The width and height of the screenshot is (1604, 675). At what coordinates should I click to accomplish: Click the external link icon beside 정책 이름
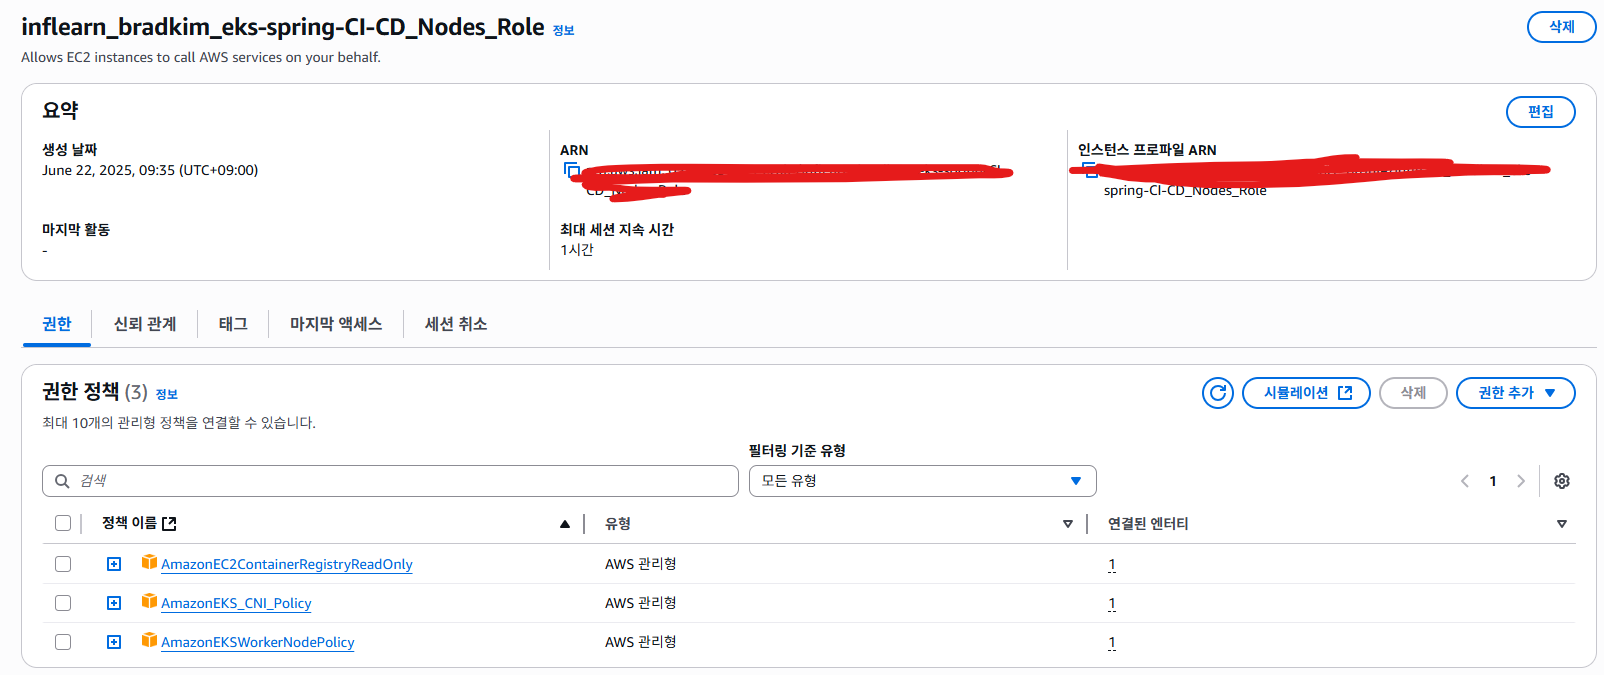[169, 523]
